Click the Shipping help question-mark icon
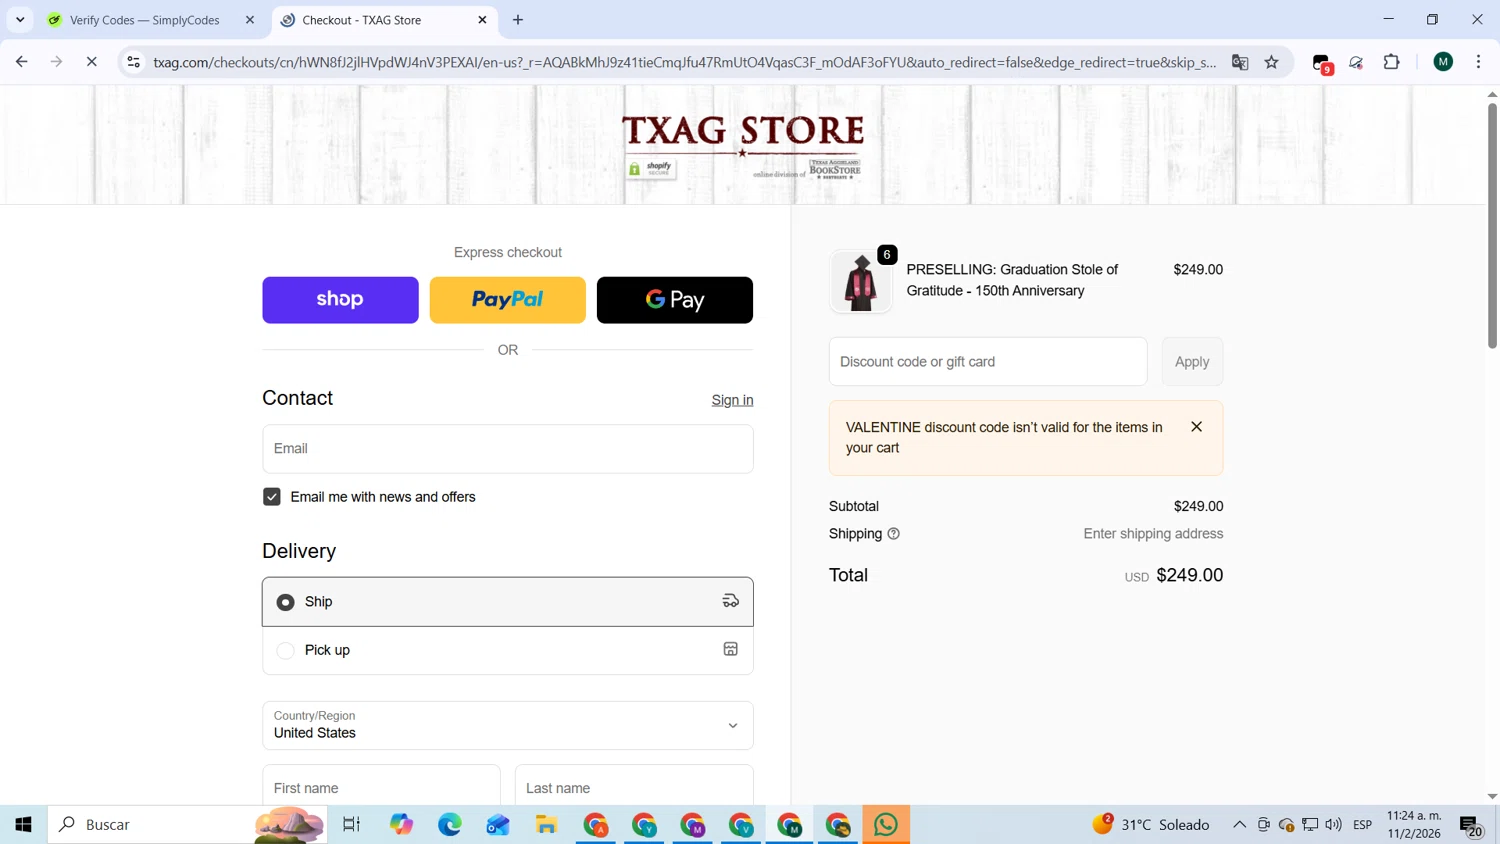The width and height of the screenshot is (1500, 844). coord(894,534)
